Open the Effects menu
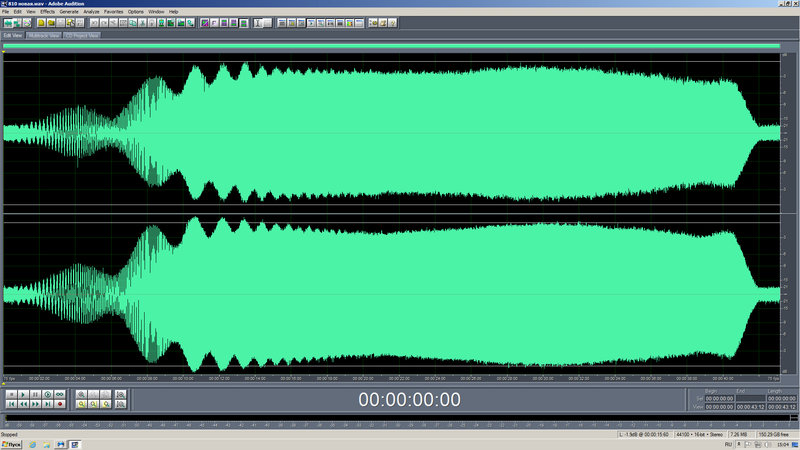Screen dimensions: 800x450 47,11
